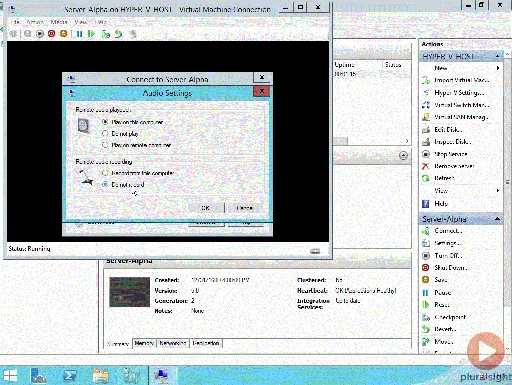The width and height of the screenshot is (512, 385).
Task: Click right arrow of VM list horizontal scrollbar
Action: point(407,141)
